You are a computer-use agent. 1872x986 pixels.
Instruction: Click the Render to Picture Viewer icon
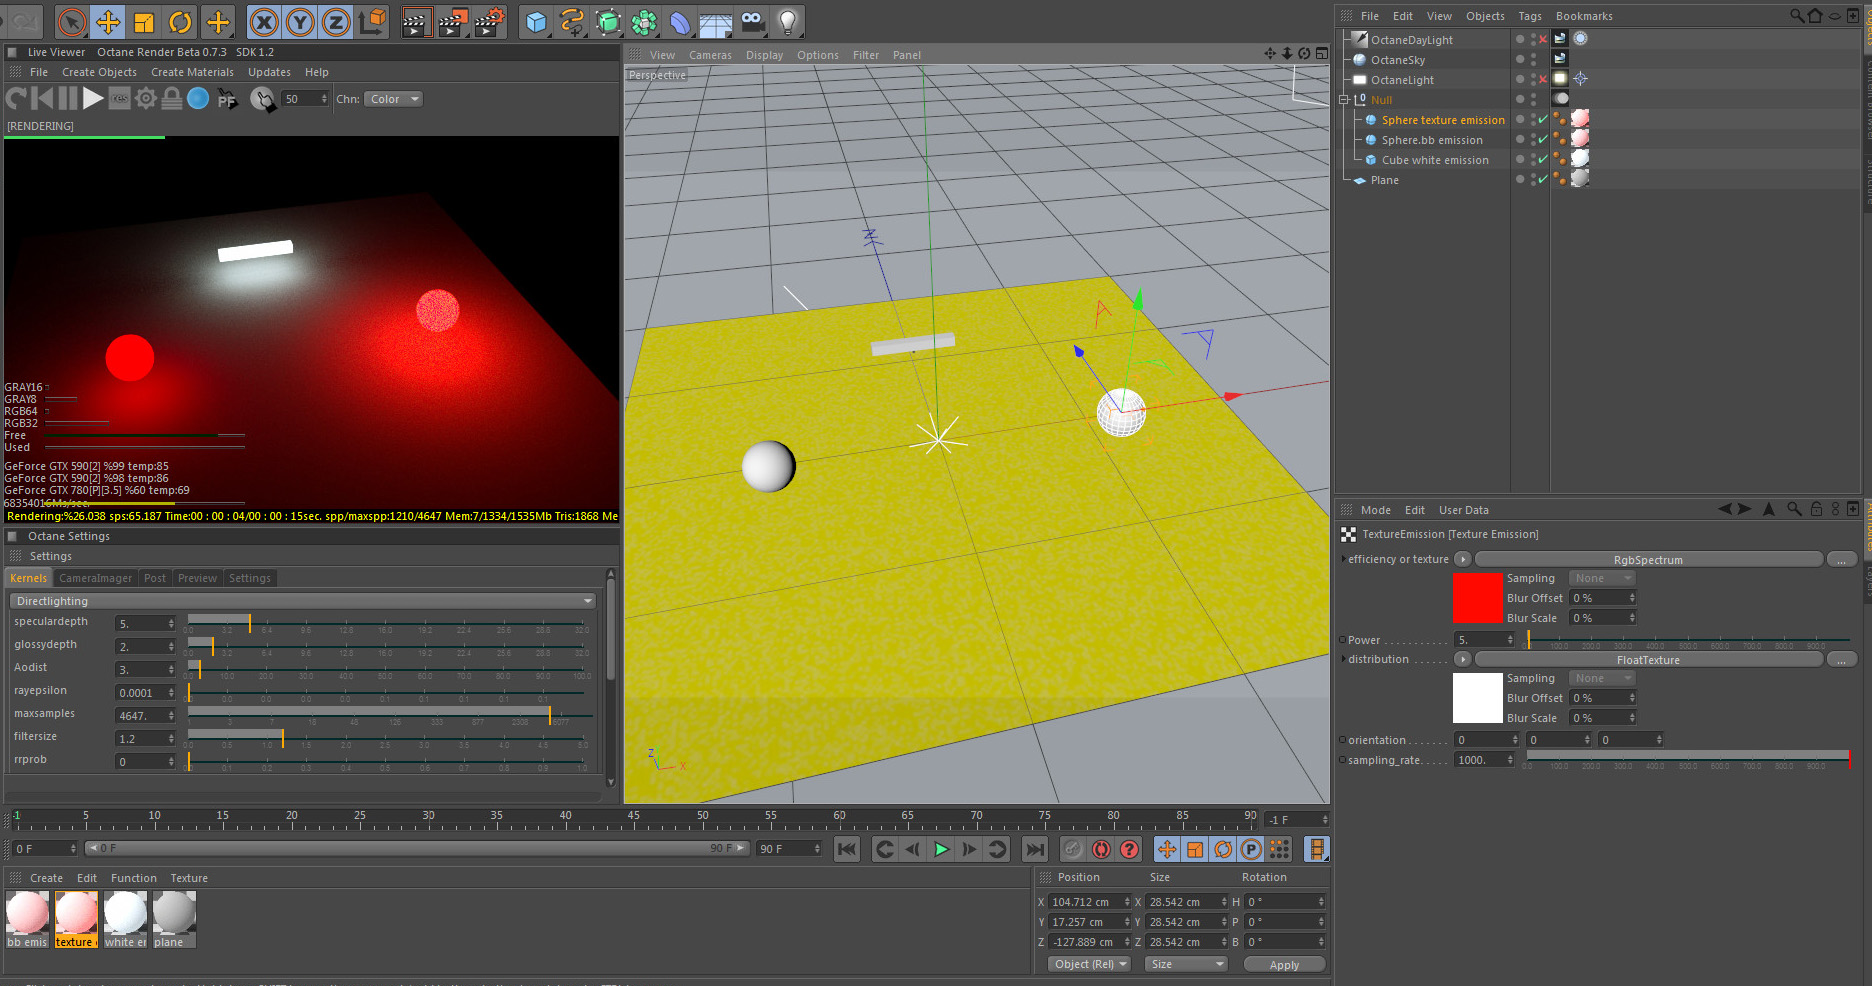pos(452,21)
